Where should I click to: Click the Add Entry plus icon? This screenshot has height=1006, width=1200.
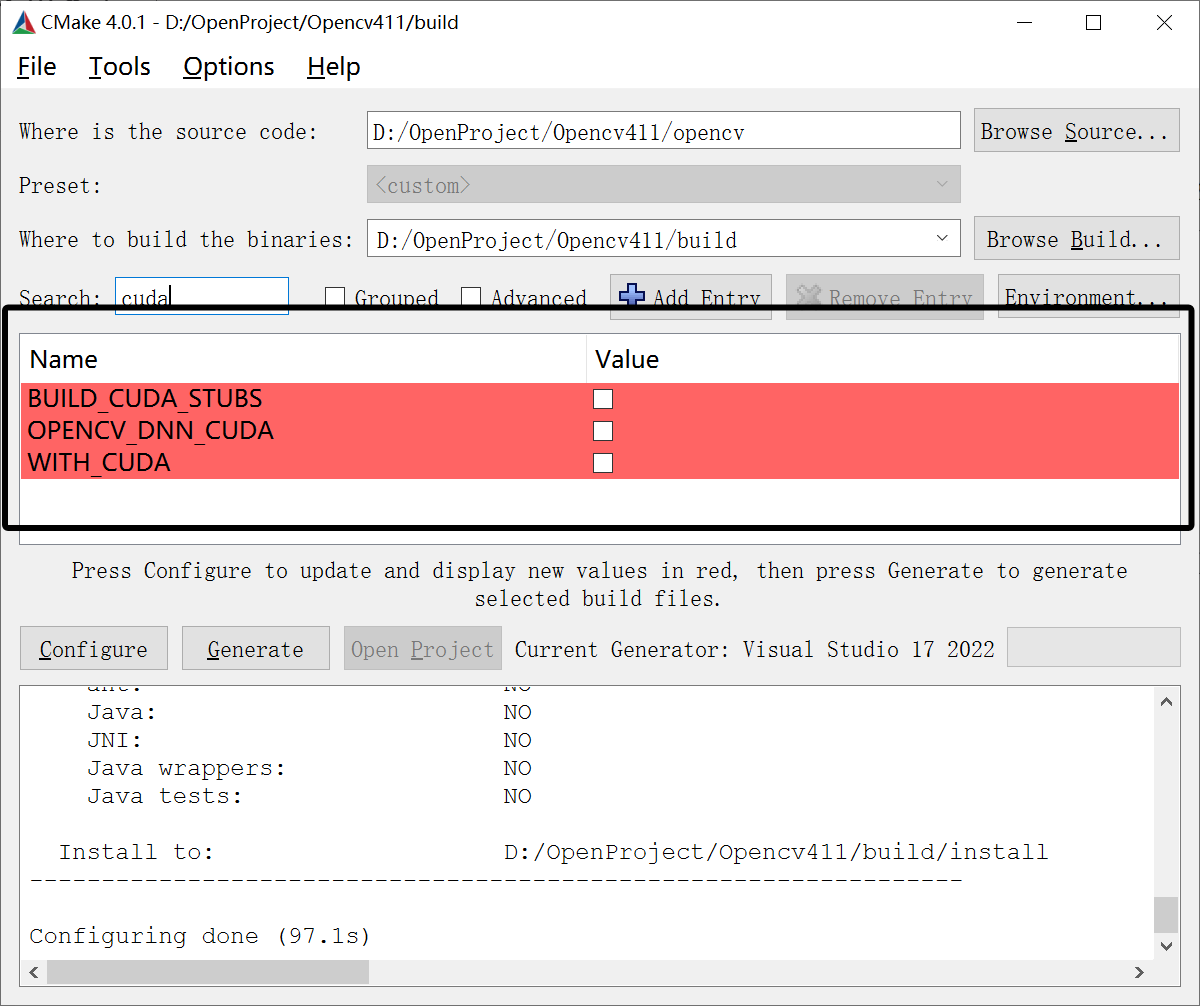point(632,297)
